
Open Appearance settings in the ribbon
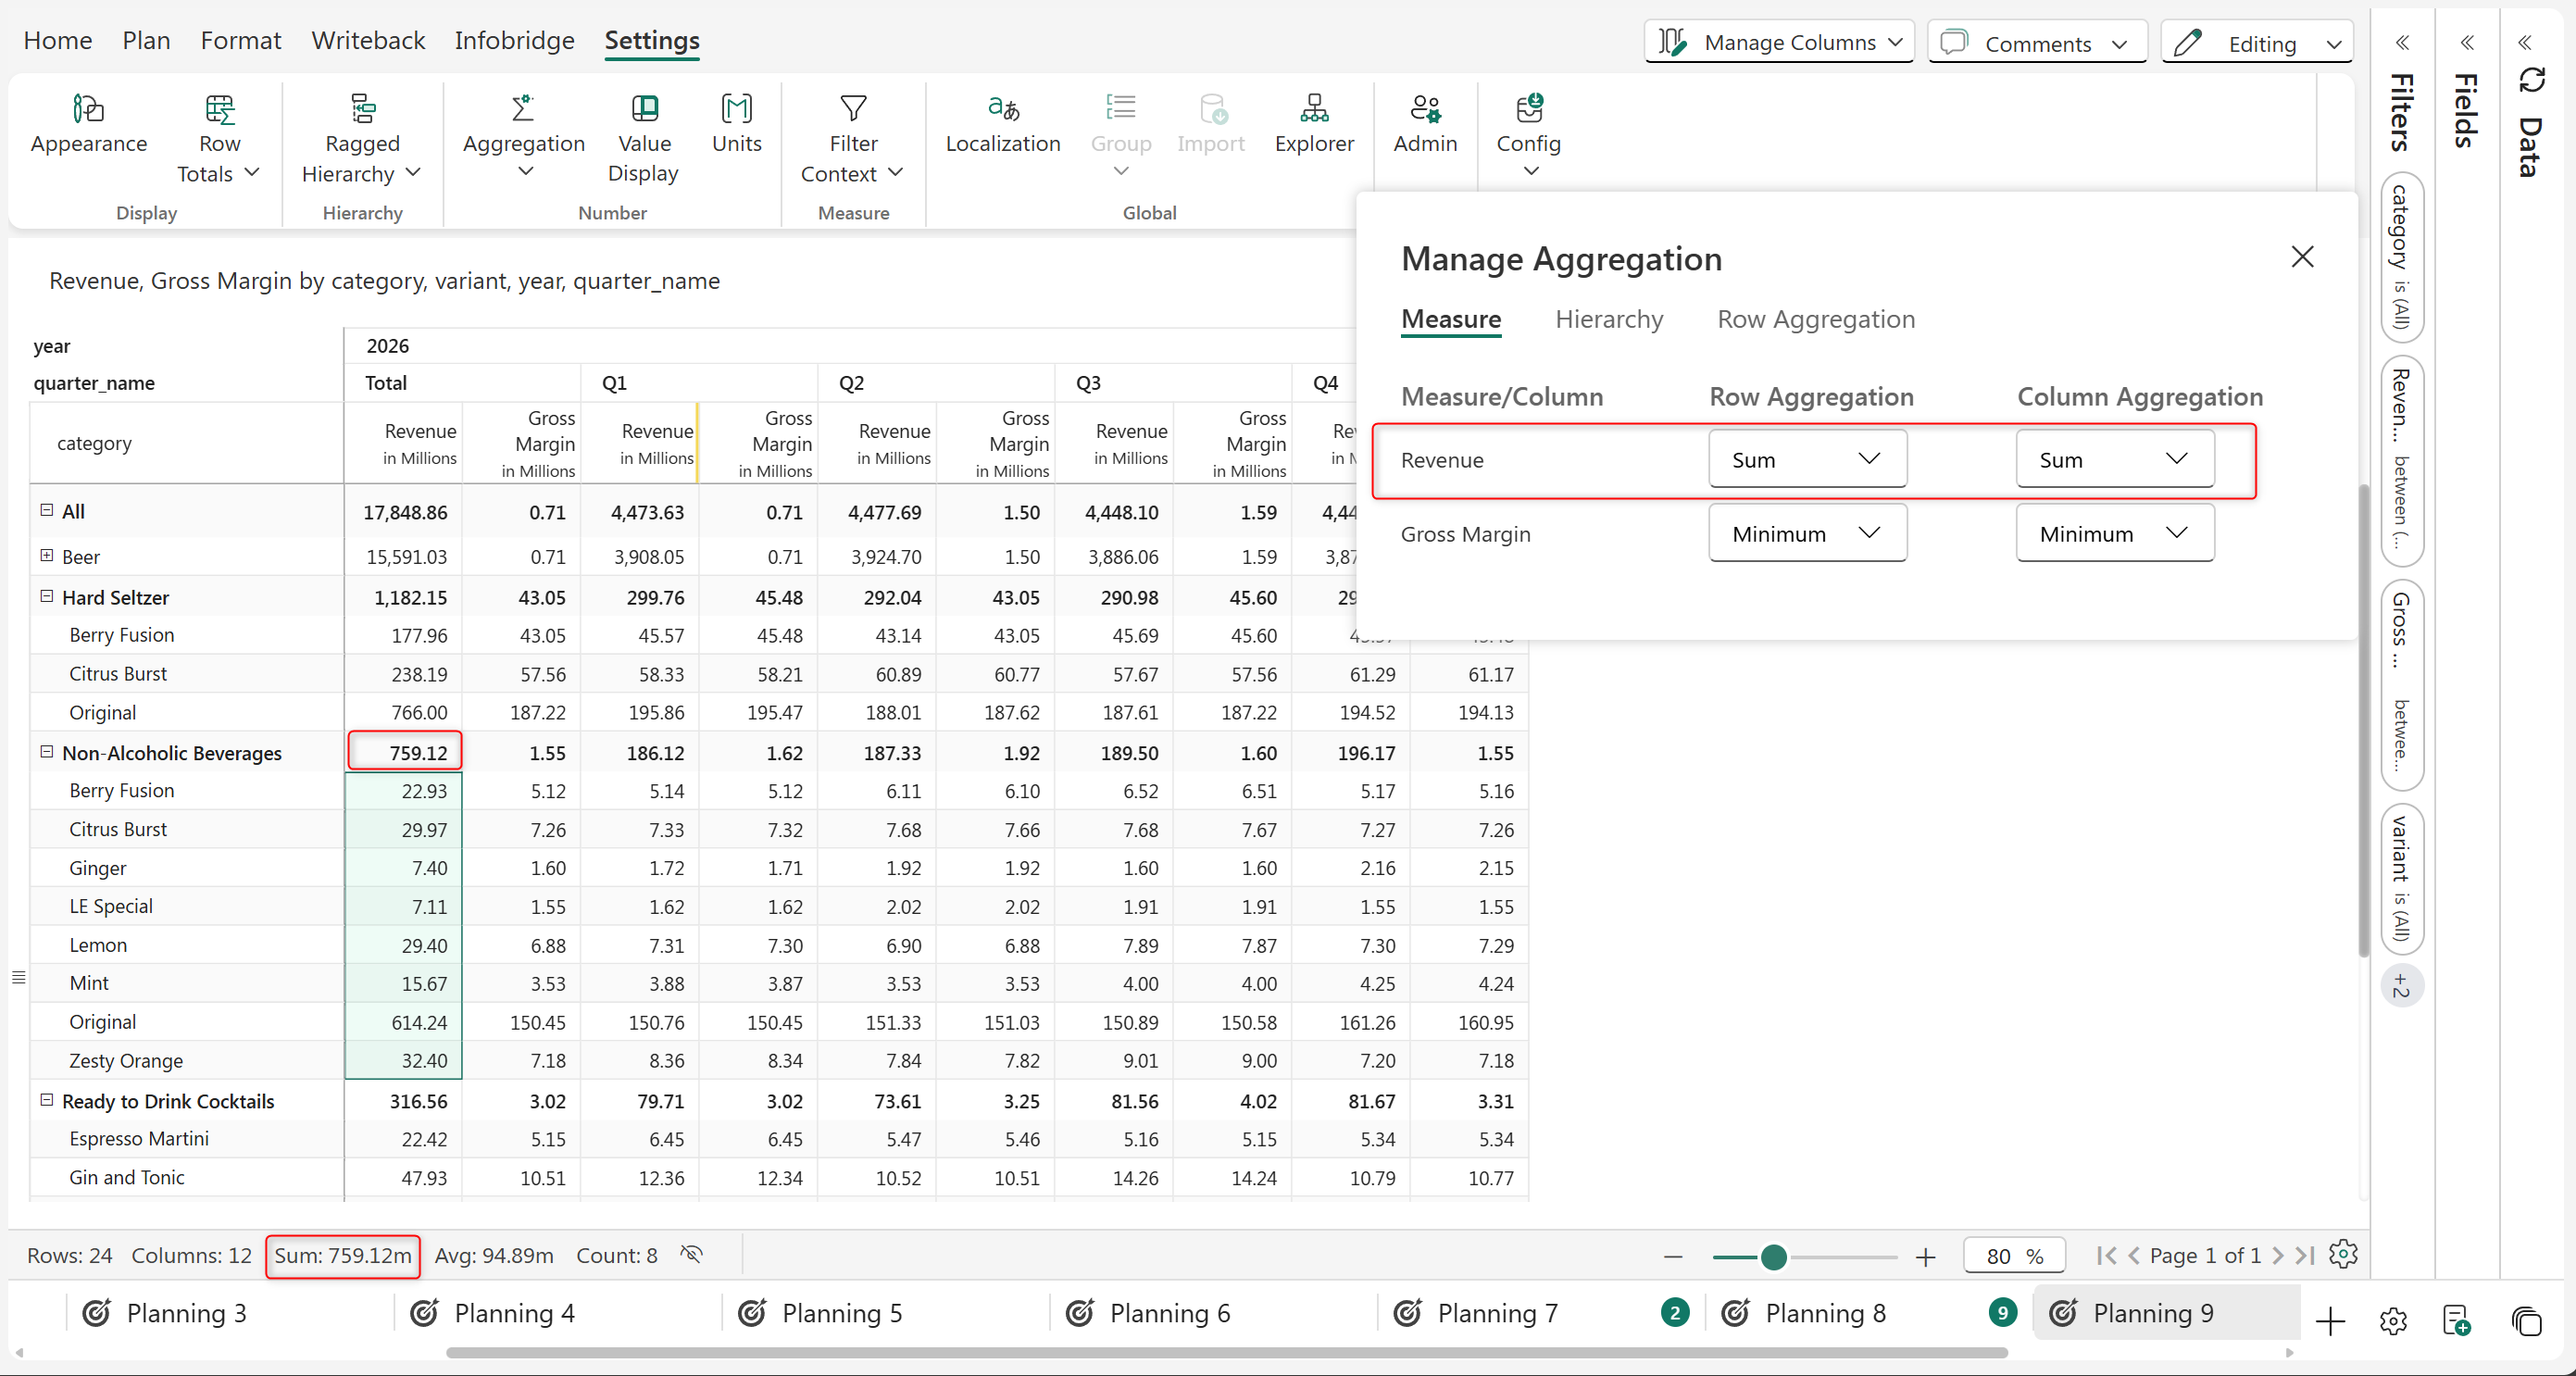(x=88, y=123)
